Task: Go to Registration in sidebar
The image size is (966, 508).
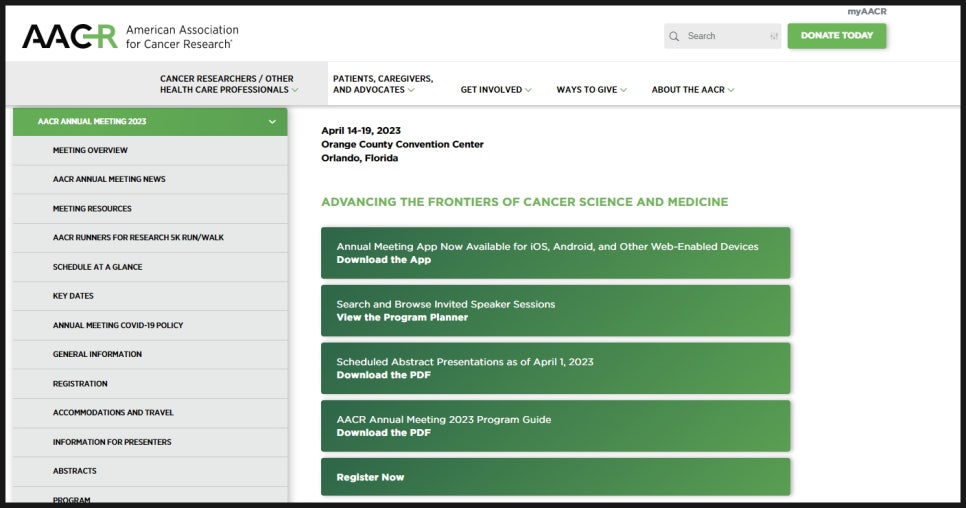Action: pyautogui.click(x=150, y=384)
